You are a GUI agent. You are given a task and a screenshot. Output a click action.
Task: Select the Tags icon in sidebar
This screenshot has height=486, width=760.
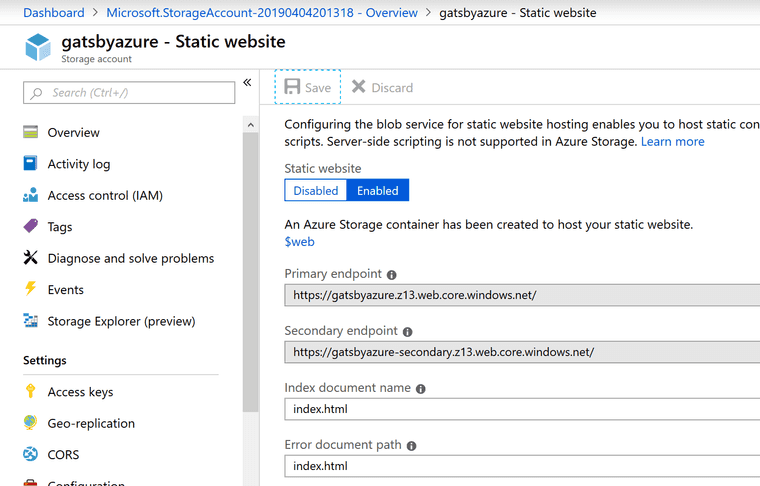(x=31, y=227)
